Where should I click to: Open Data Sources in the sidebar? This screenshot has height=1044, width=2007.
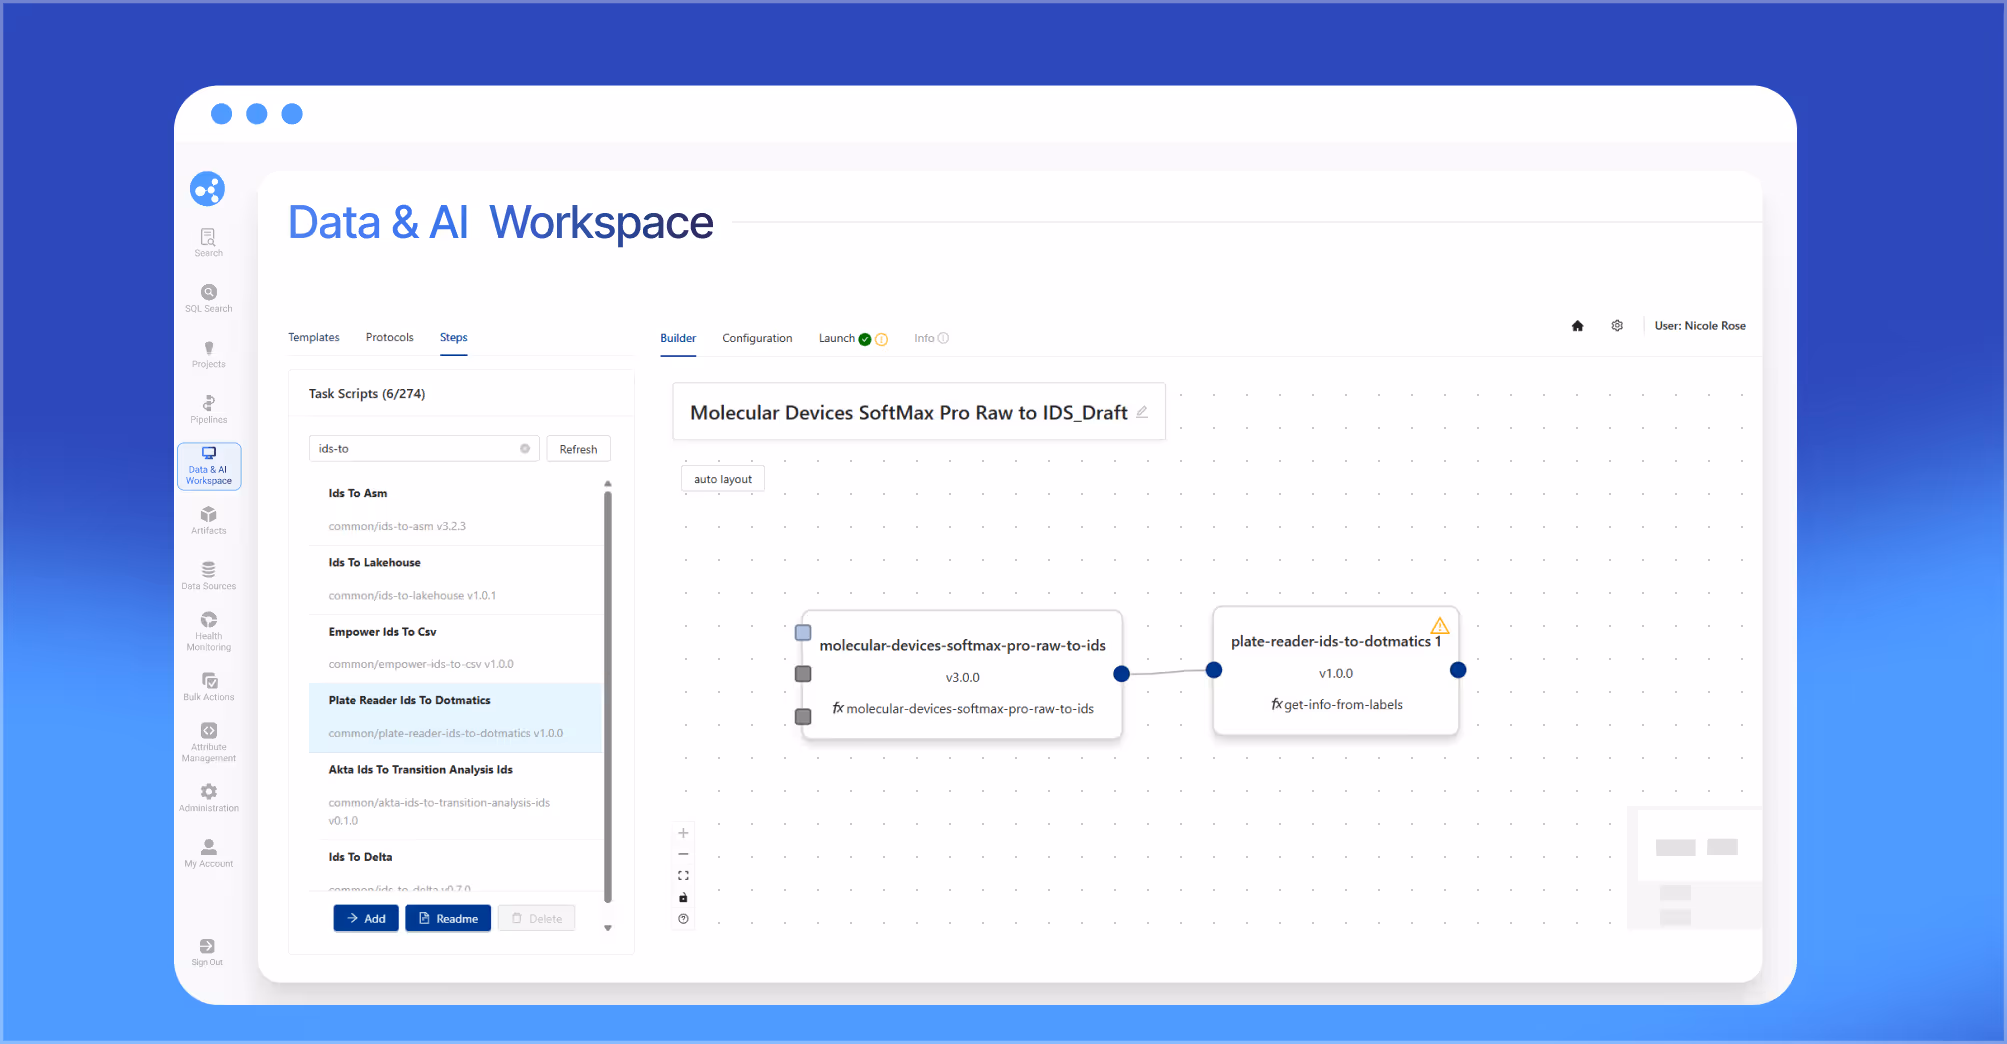coord(208,576)
